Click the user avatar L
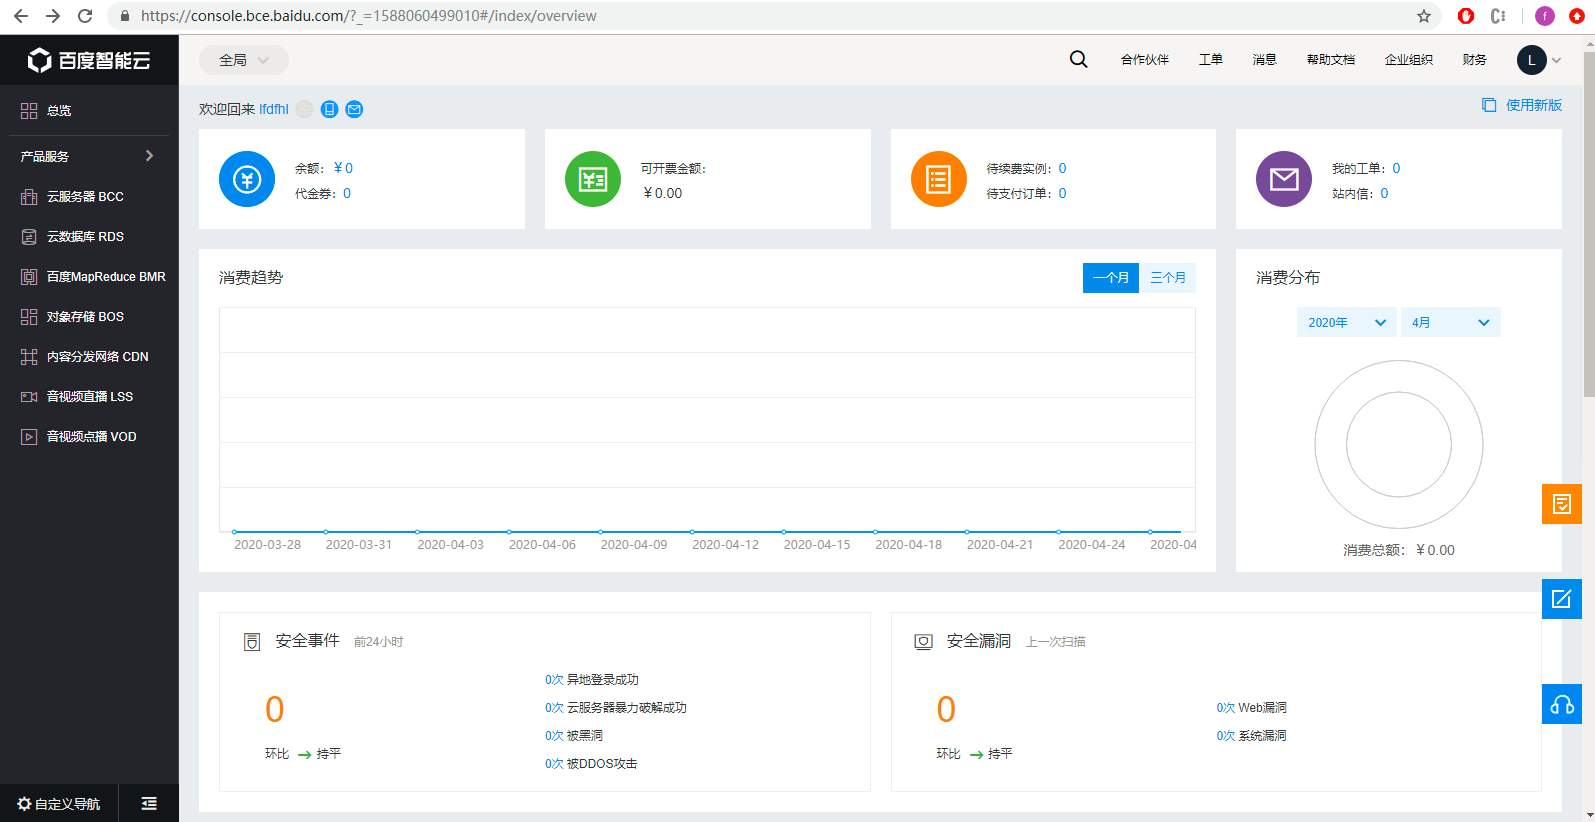 point(1531,60)
